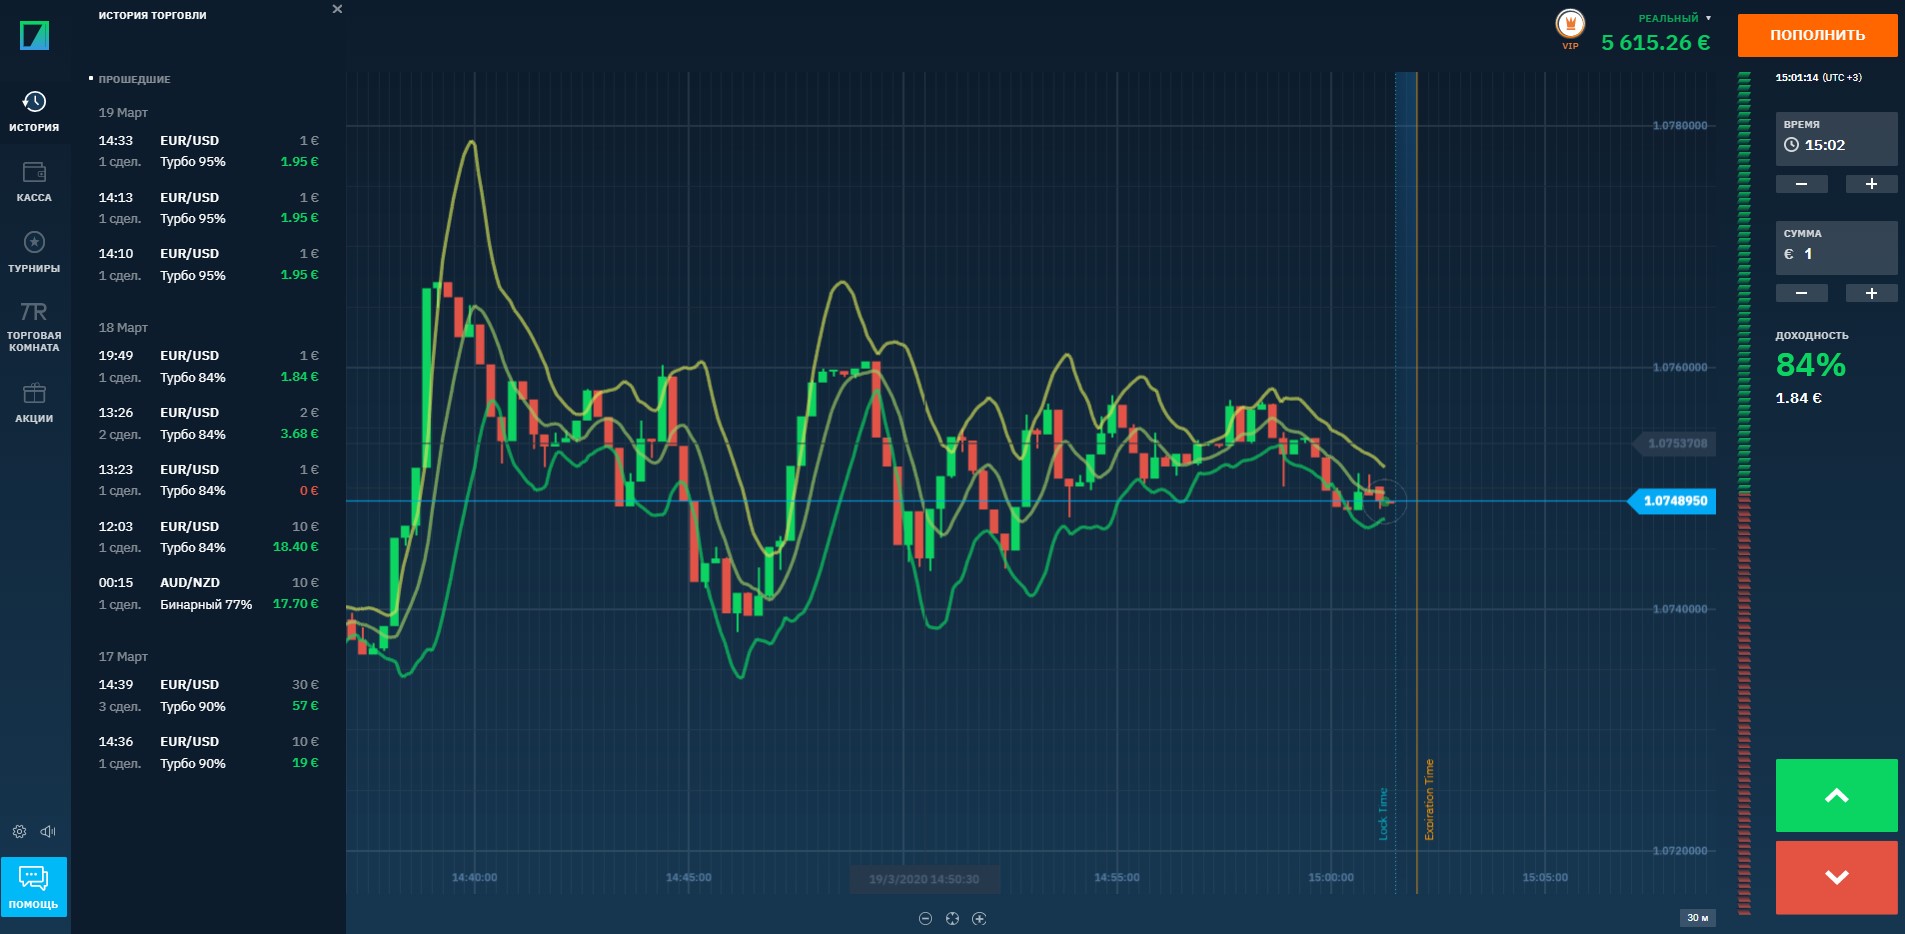Click the 1.84 € payout value
Image resolution: width=1905 pixels, height=934 pixels.
(1798, 398)
